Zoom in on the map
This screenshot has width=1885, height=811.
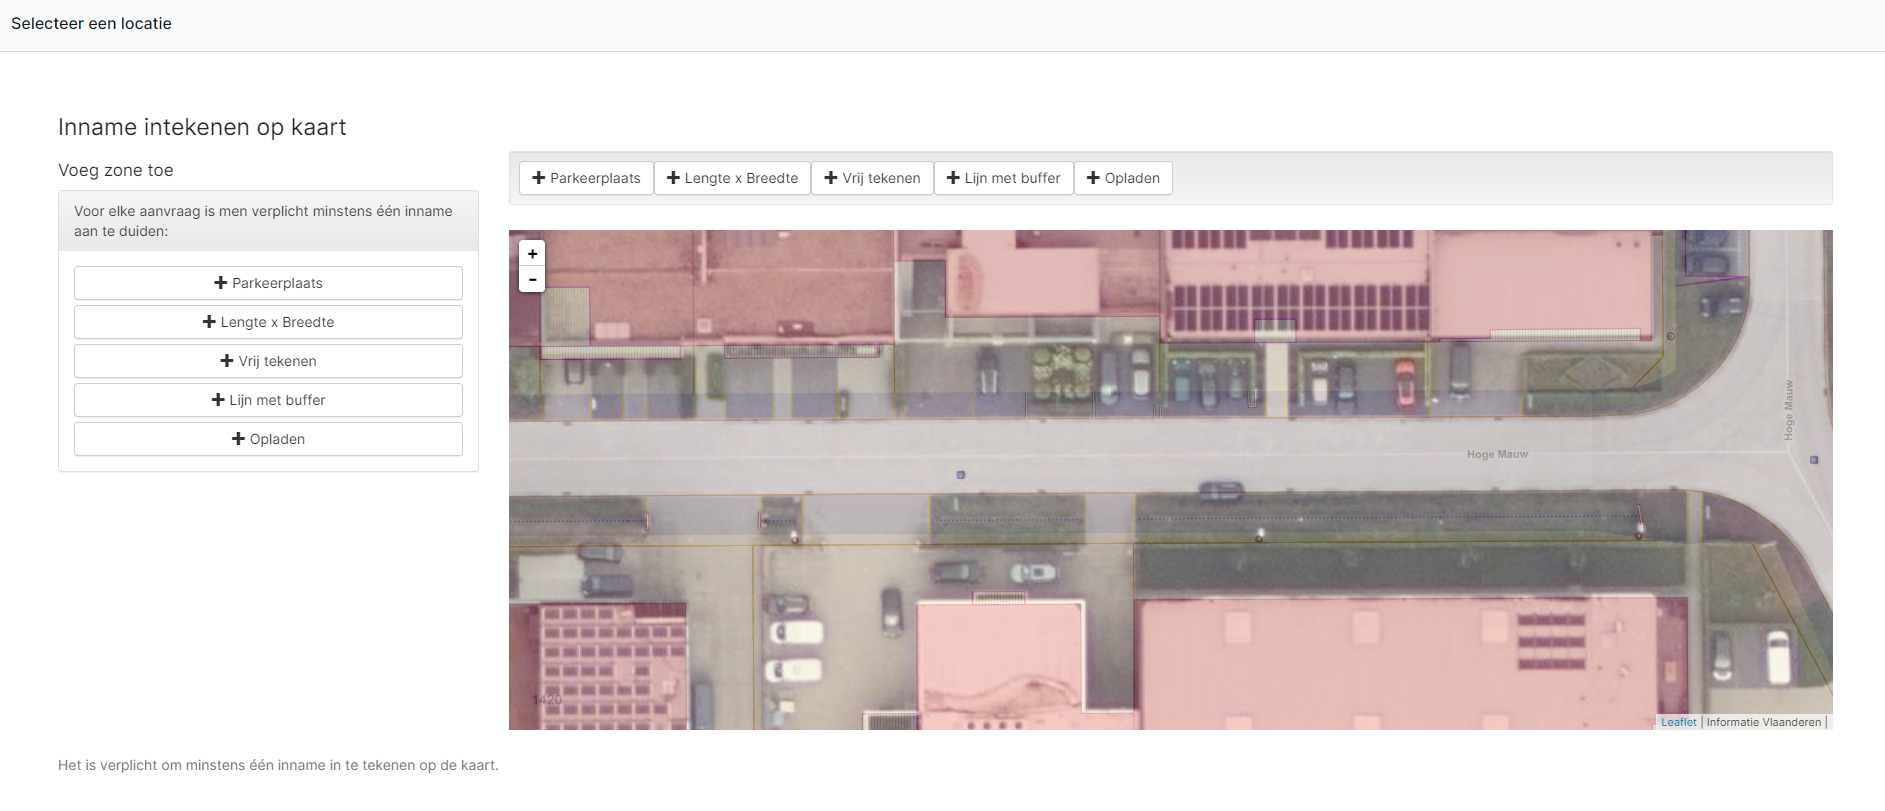pyautogui.click(x=532, y=254)
